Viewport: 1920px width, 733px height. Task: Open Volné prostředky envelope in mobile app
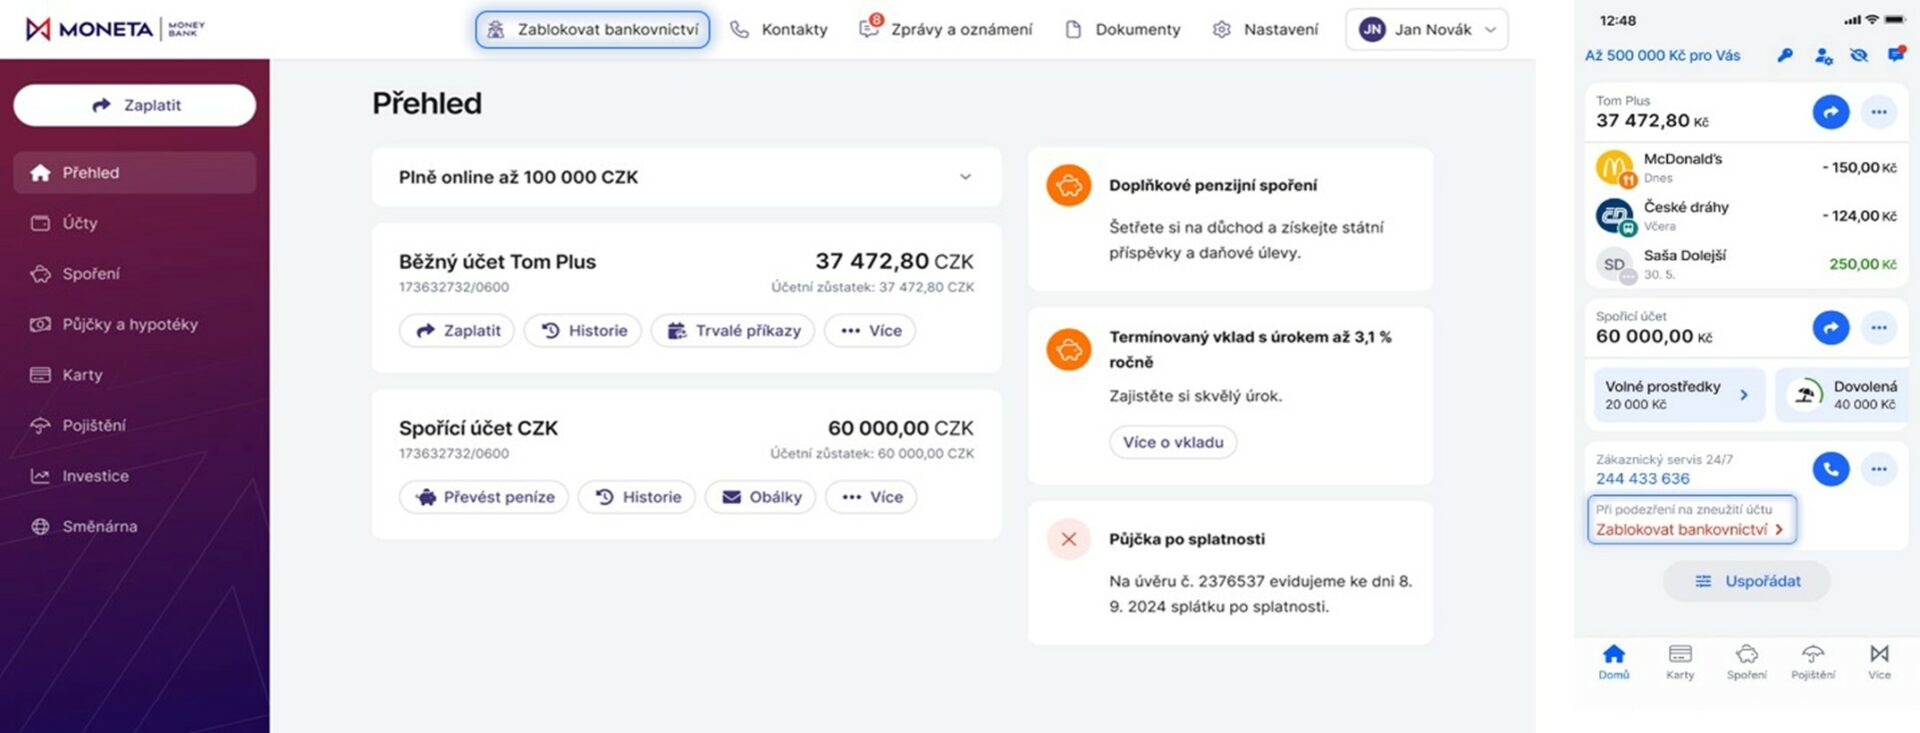click(1679, 395)
